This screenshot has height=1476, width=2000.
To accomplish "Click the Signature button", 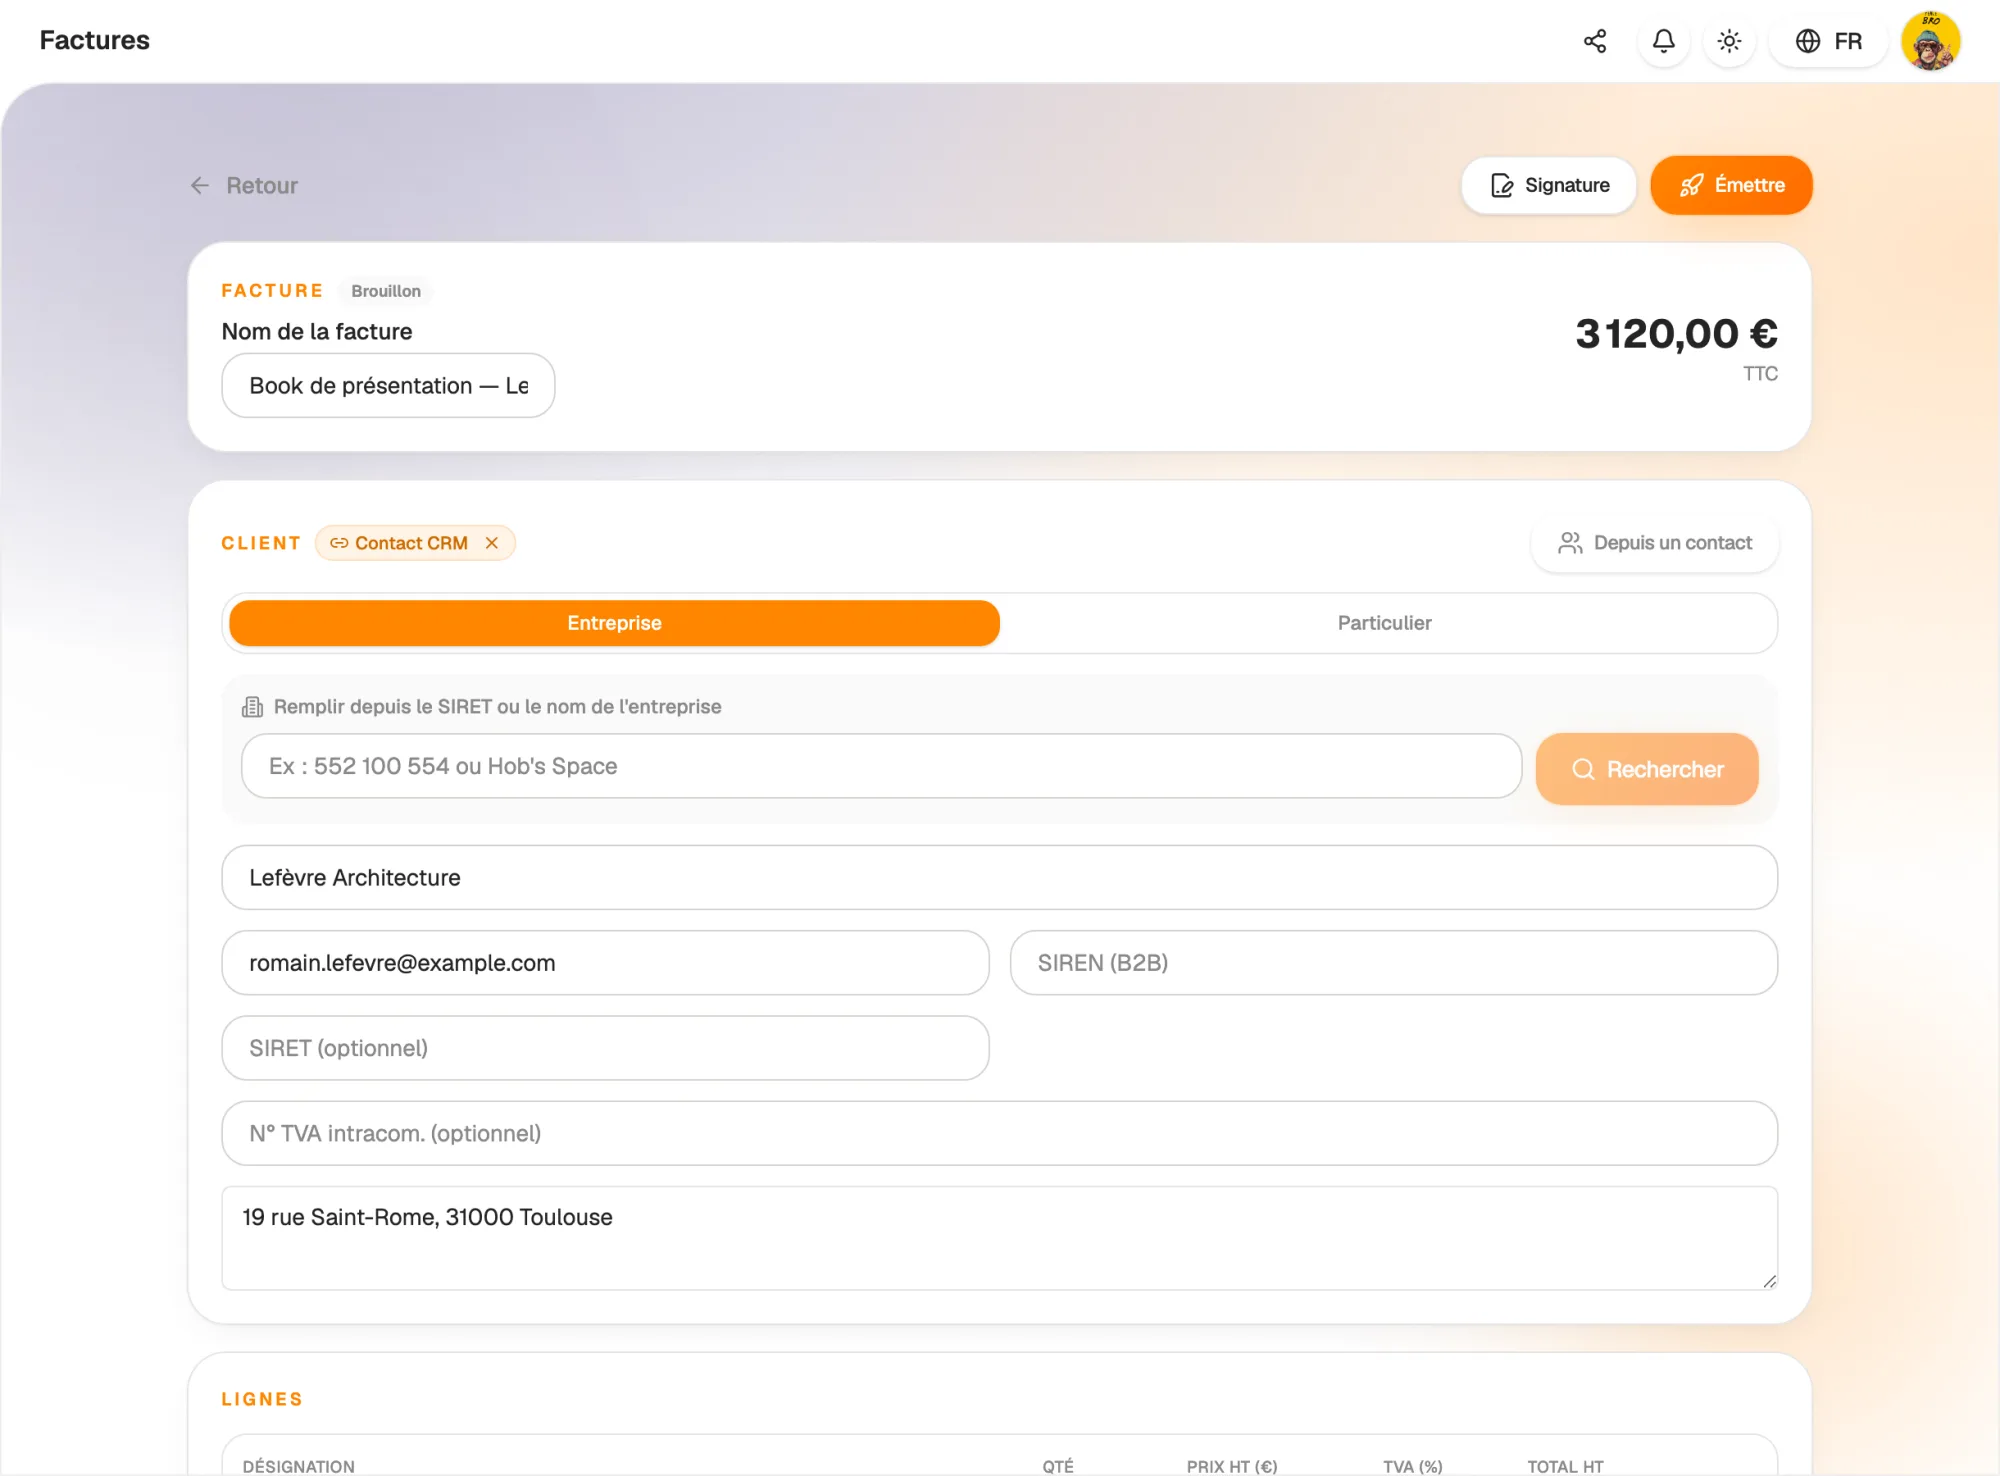I will point(1549,185).
